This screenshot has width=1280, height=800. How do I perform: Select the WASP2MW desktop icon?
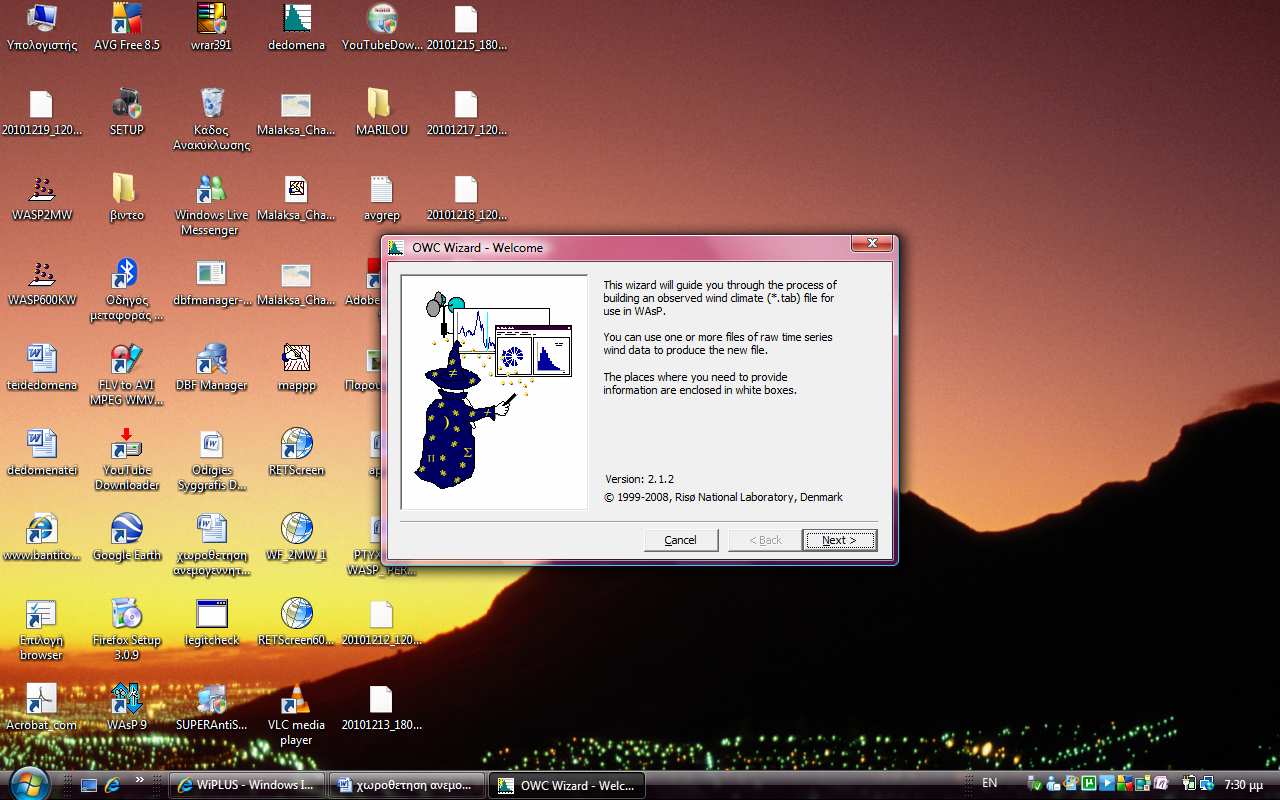[42, 198]
